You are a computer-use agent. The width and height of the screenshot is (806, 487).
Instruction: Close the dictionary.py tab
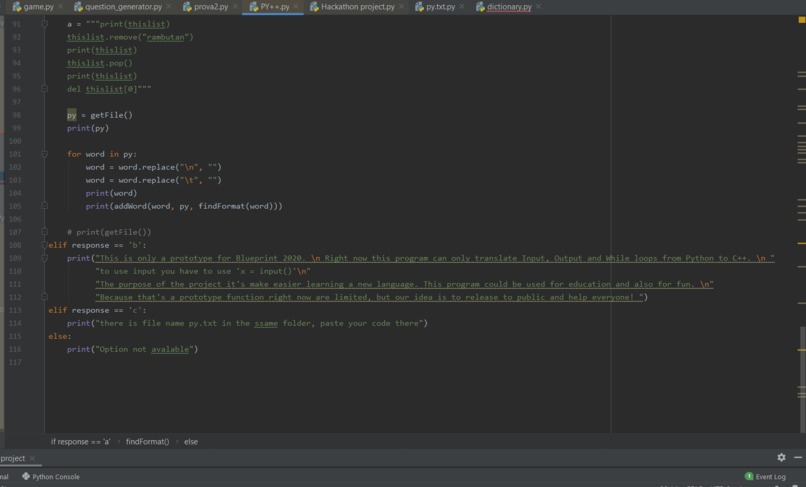538,7
